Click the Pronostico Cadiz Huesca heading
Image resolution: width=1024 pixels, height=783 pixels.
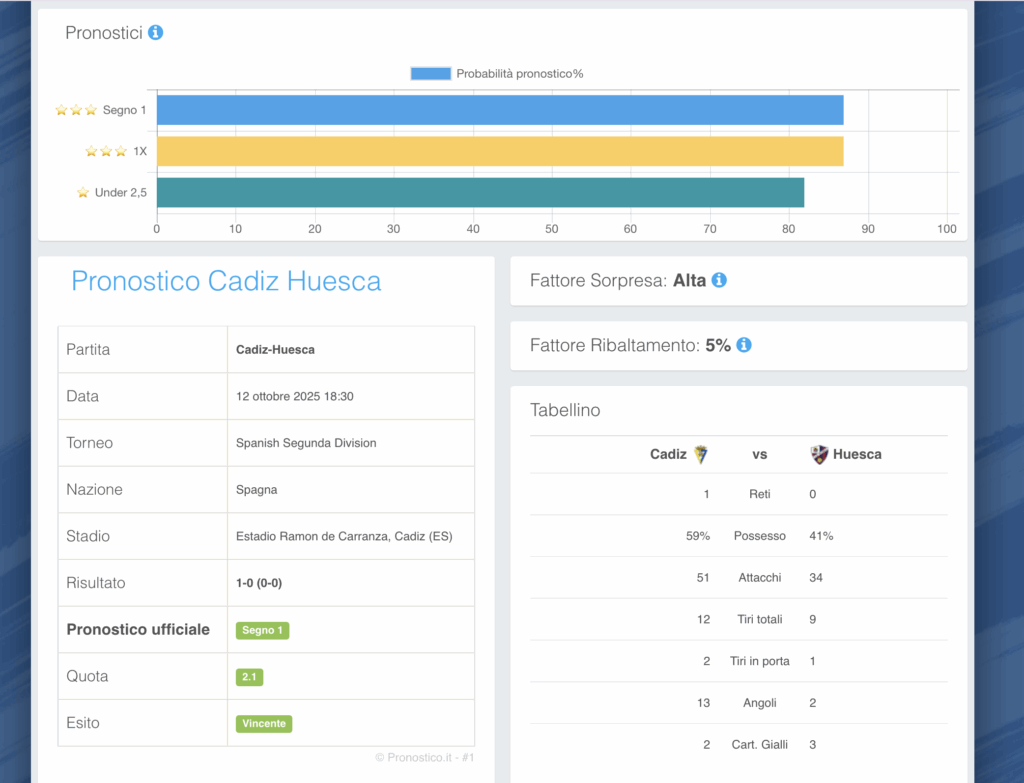point(226,281)
